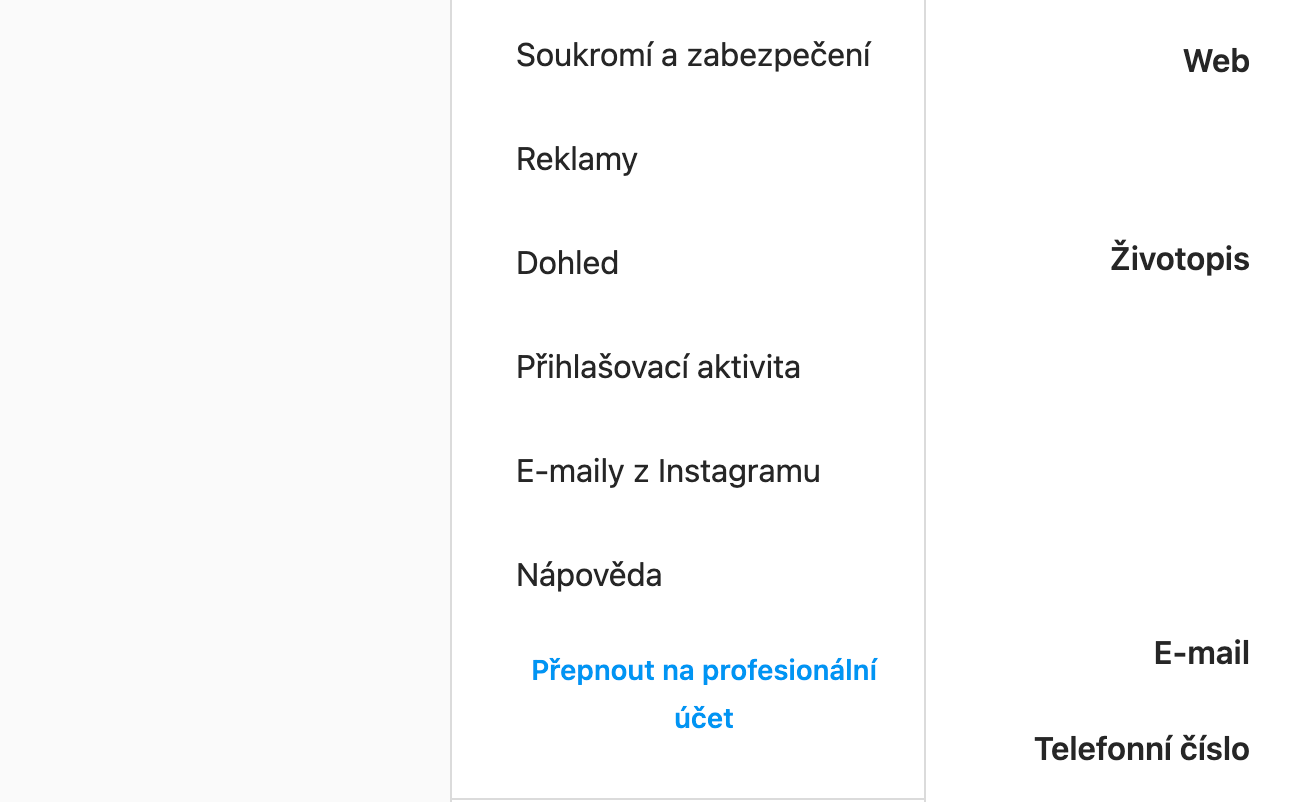Click the Životopis field label
This screenshot has height=802, width=1292.
pyautogui.click(x=1179, y=259)
